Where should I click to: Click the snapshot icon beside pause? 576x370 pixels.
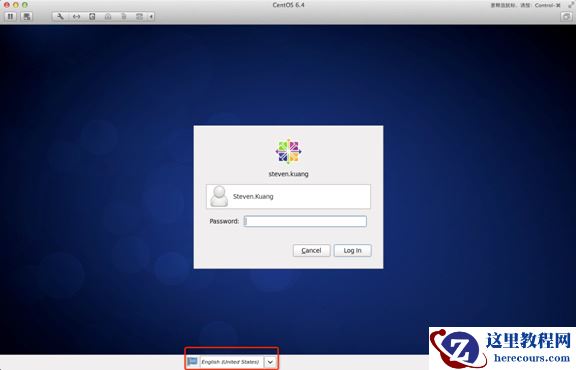[27, 17]
